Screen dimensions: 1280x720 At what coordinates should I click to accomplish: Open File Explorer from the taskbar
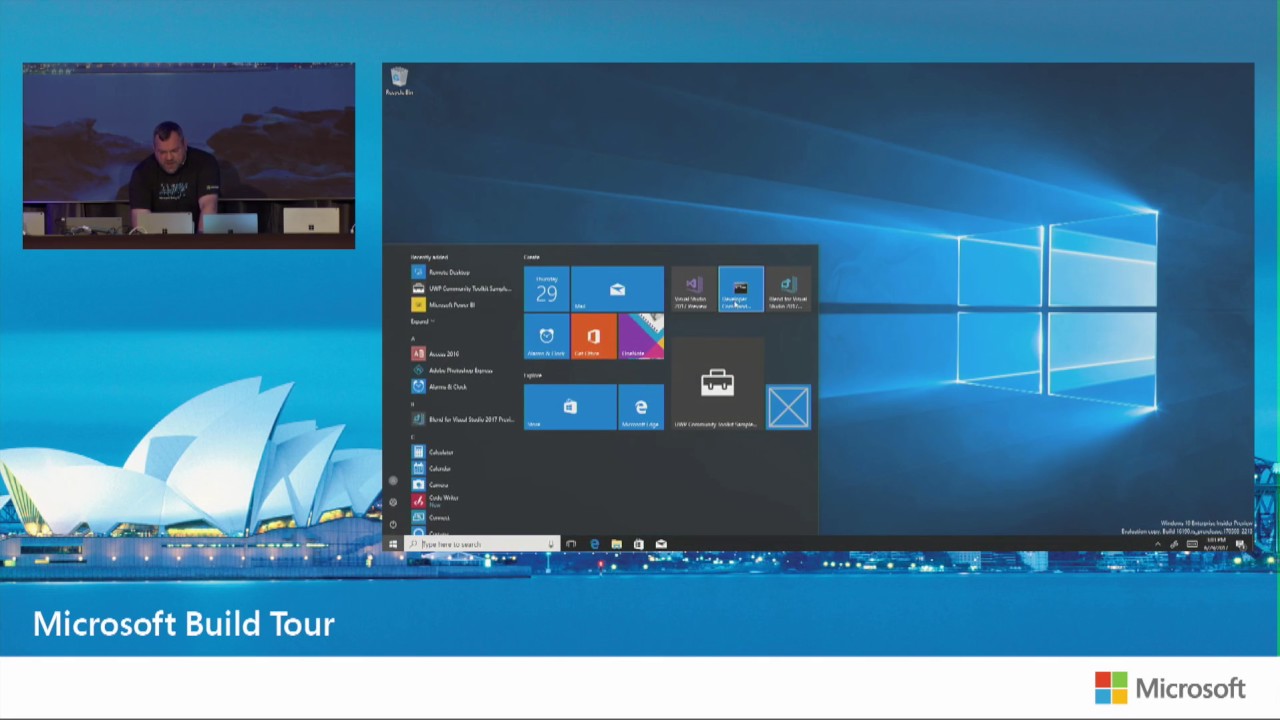[x=616, y=544]
